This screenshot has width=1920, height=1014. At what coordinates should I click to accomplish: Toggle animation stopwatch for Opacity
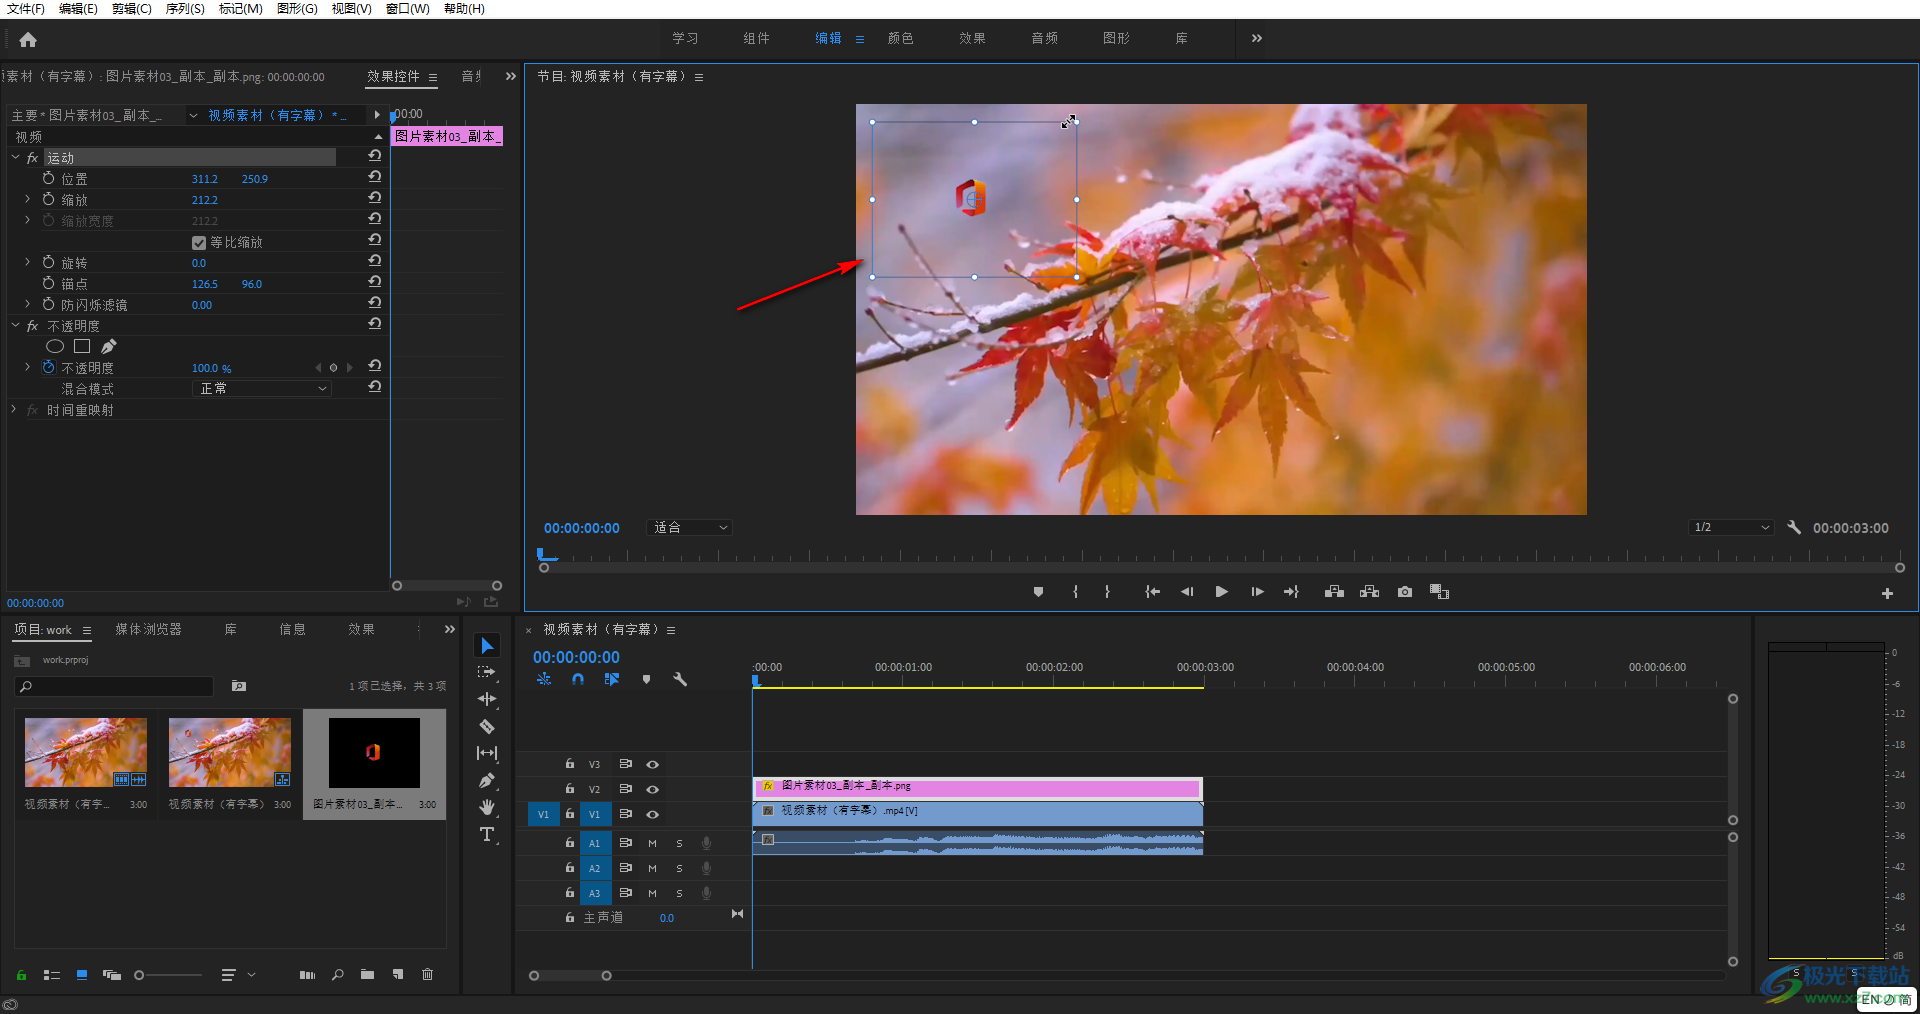click(48, 367)
